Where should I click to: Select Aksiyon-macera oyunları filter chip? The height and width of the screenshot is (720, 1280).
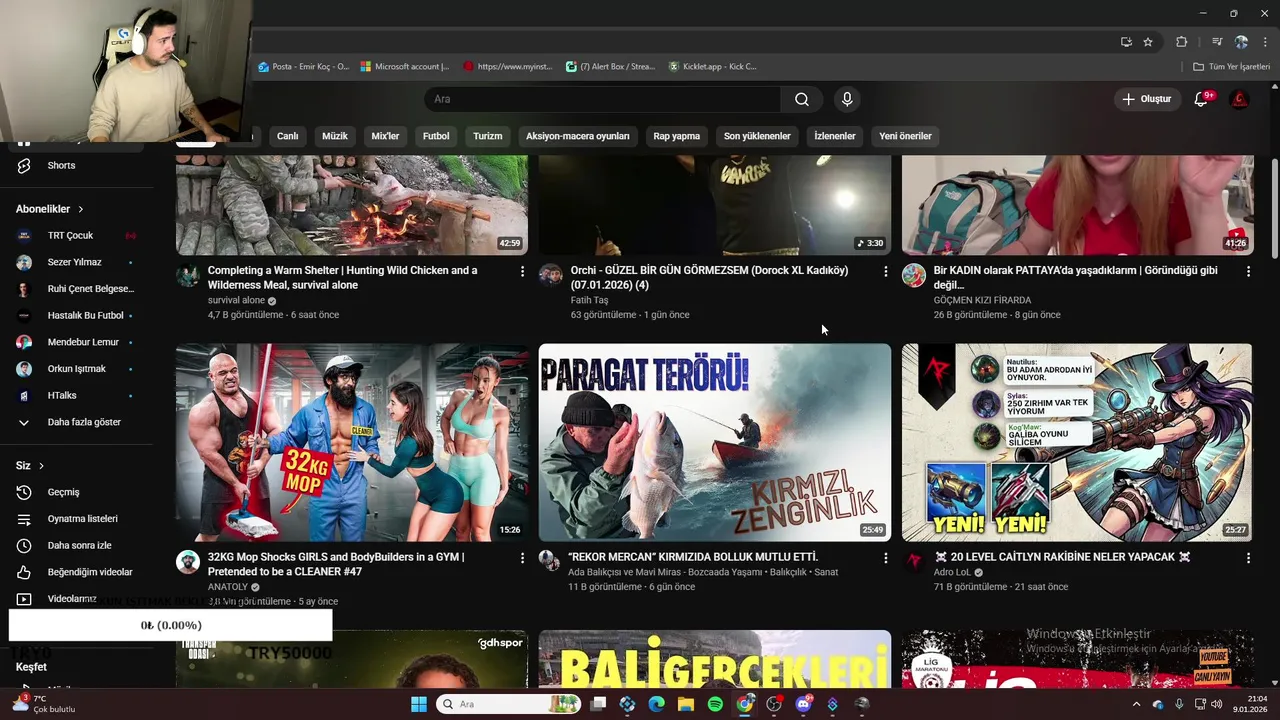[578, 136]
